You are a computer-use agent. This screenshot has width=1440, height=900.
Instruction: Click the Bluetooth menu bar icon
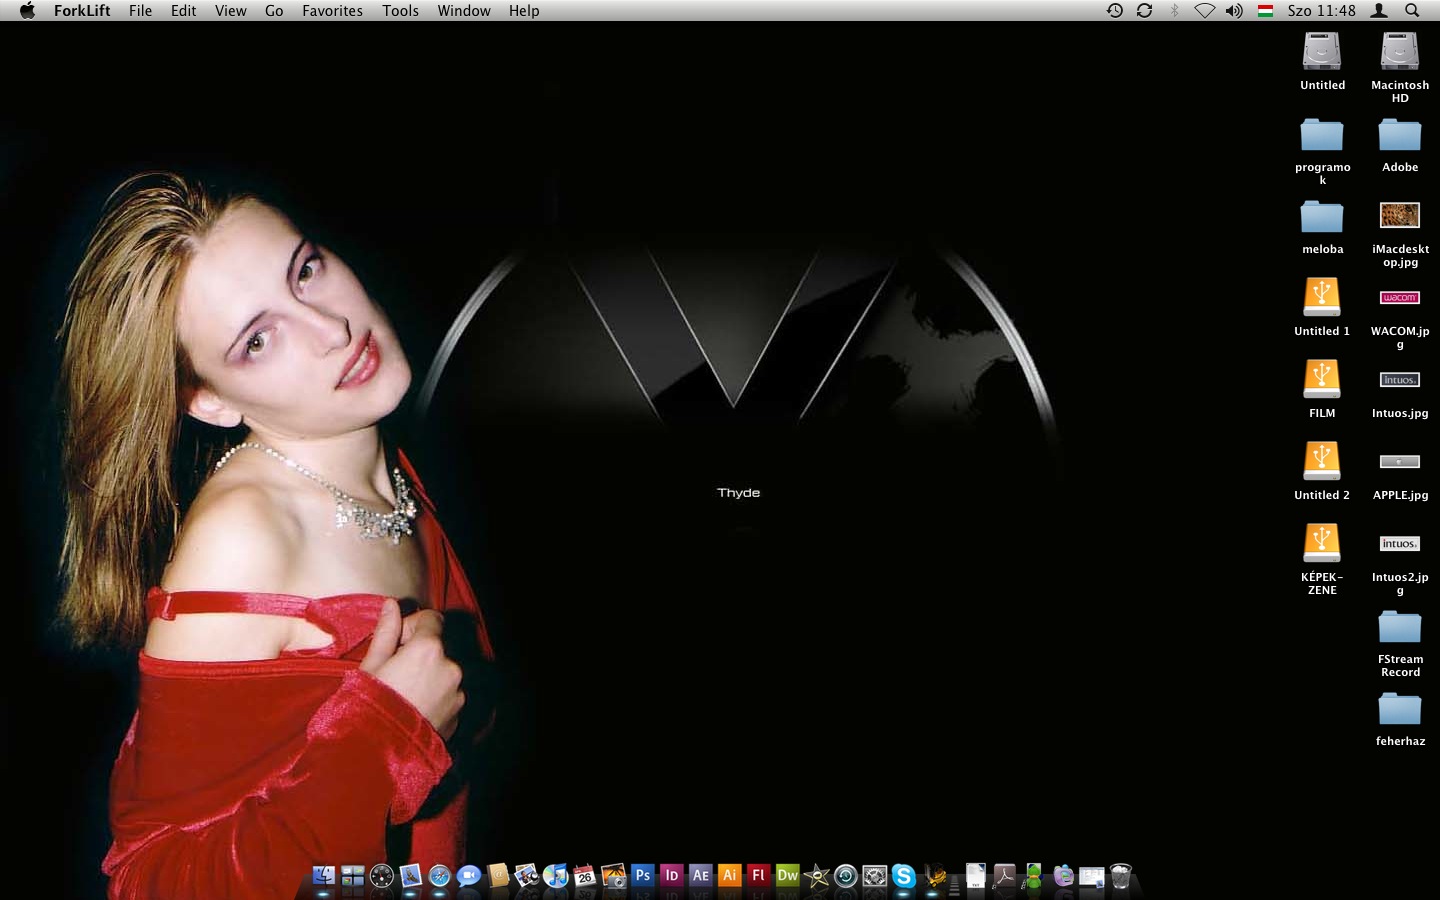[x=1175, y=10]
